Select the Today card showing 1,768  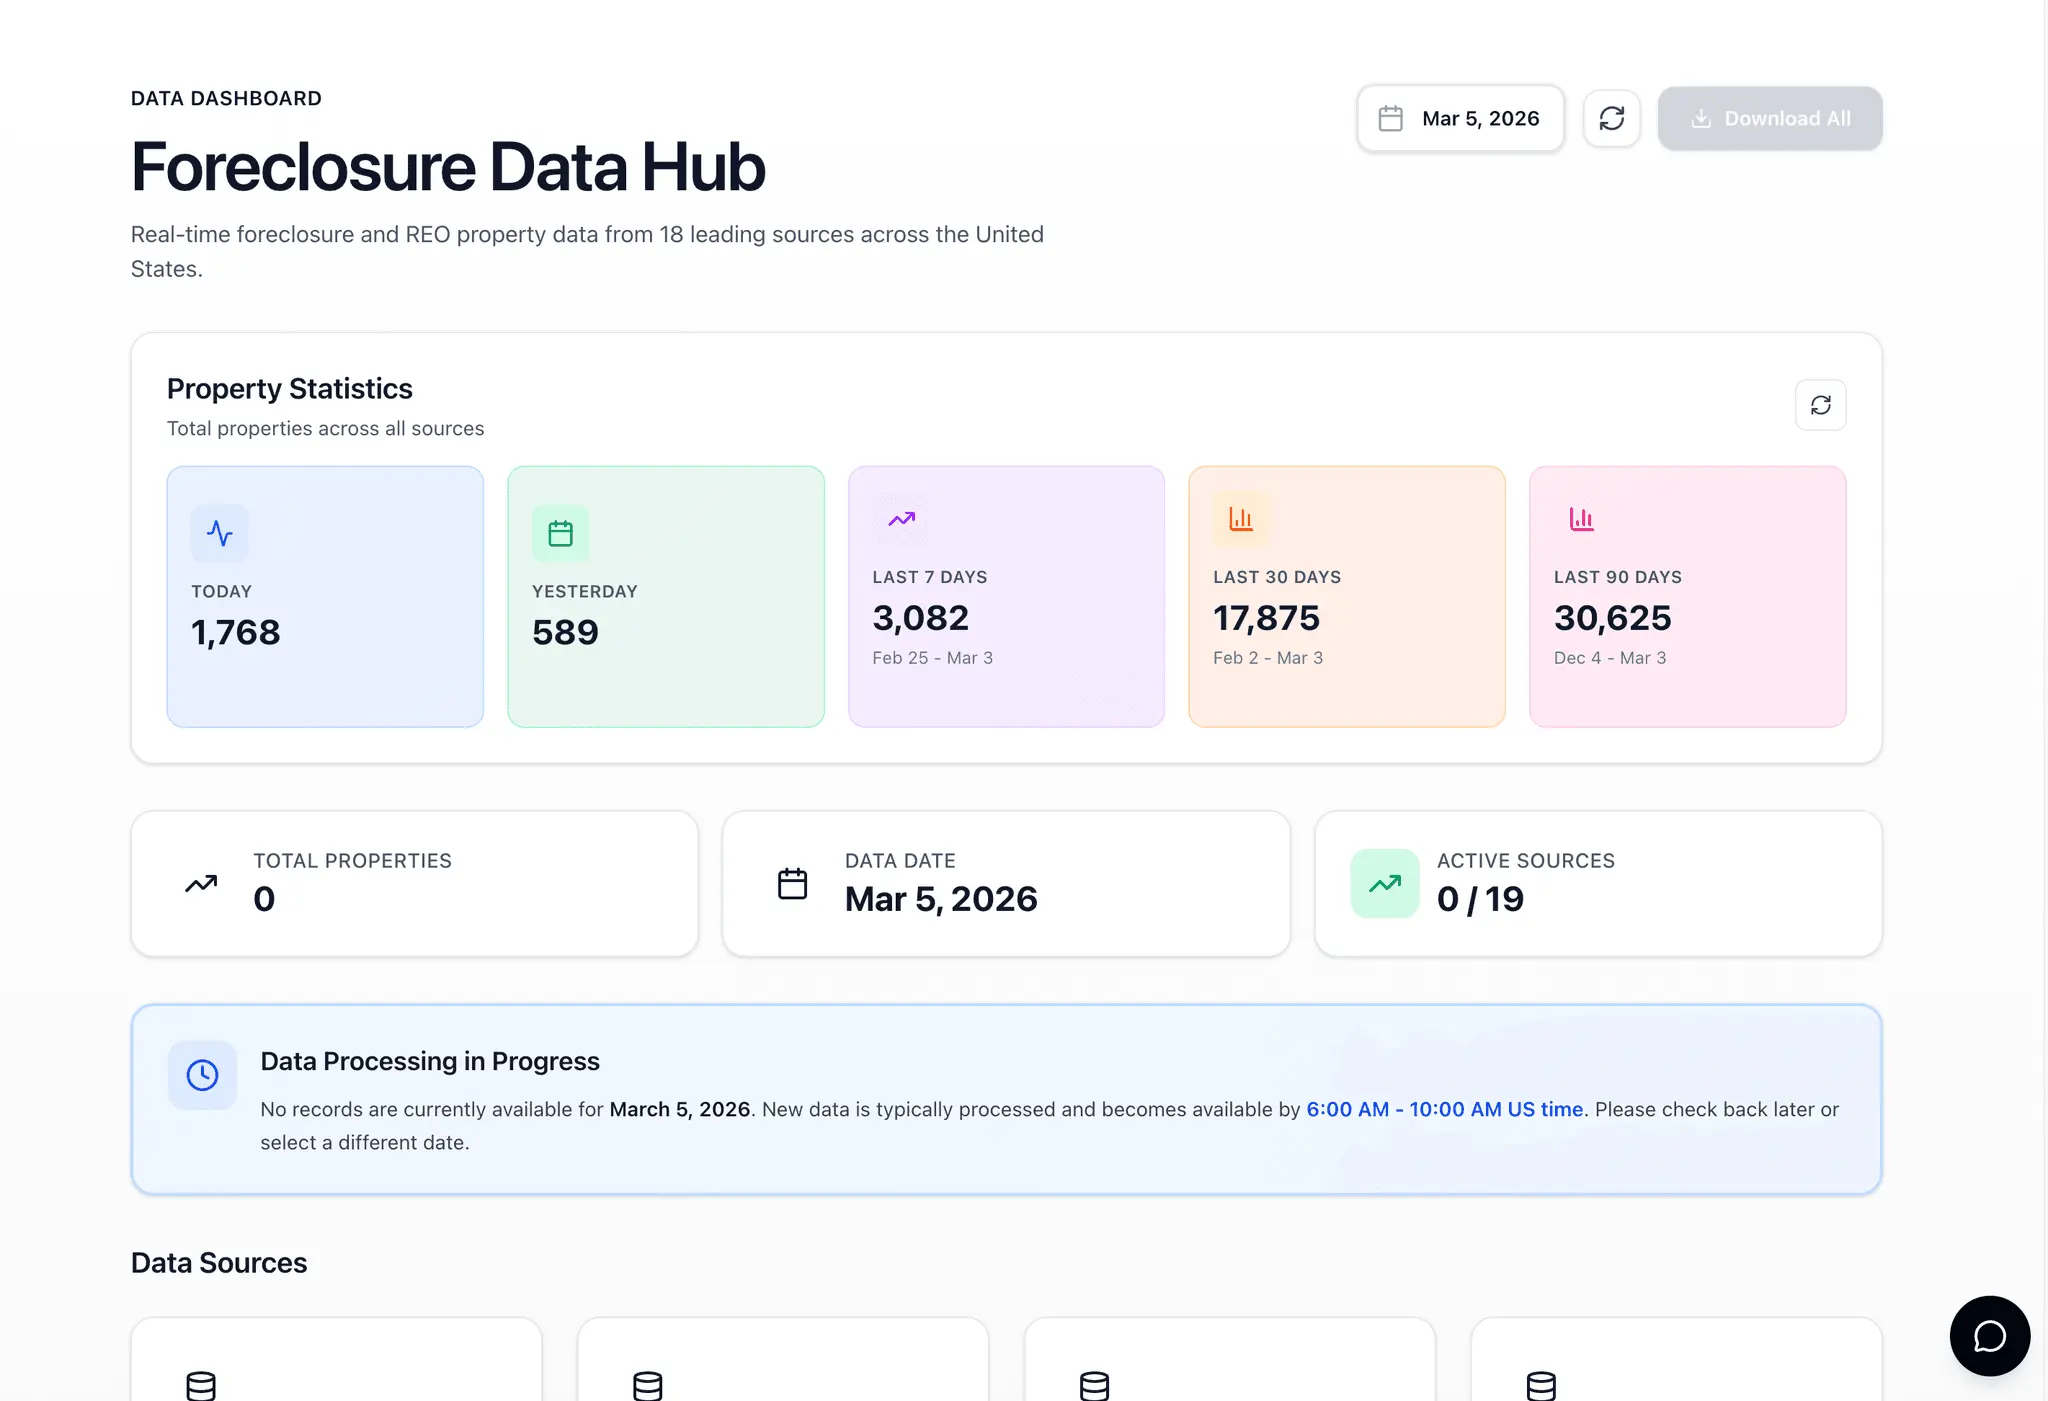325,597
